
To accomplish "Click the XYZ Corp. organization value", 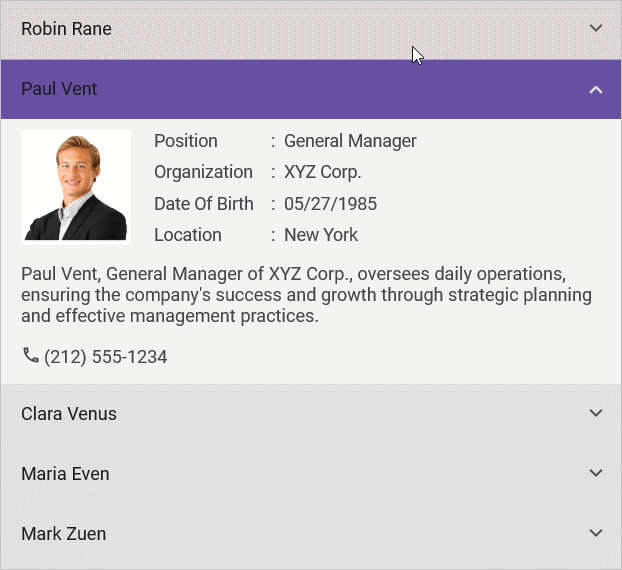I will (322, 172).
